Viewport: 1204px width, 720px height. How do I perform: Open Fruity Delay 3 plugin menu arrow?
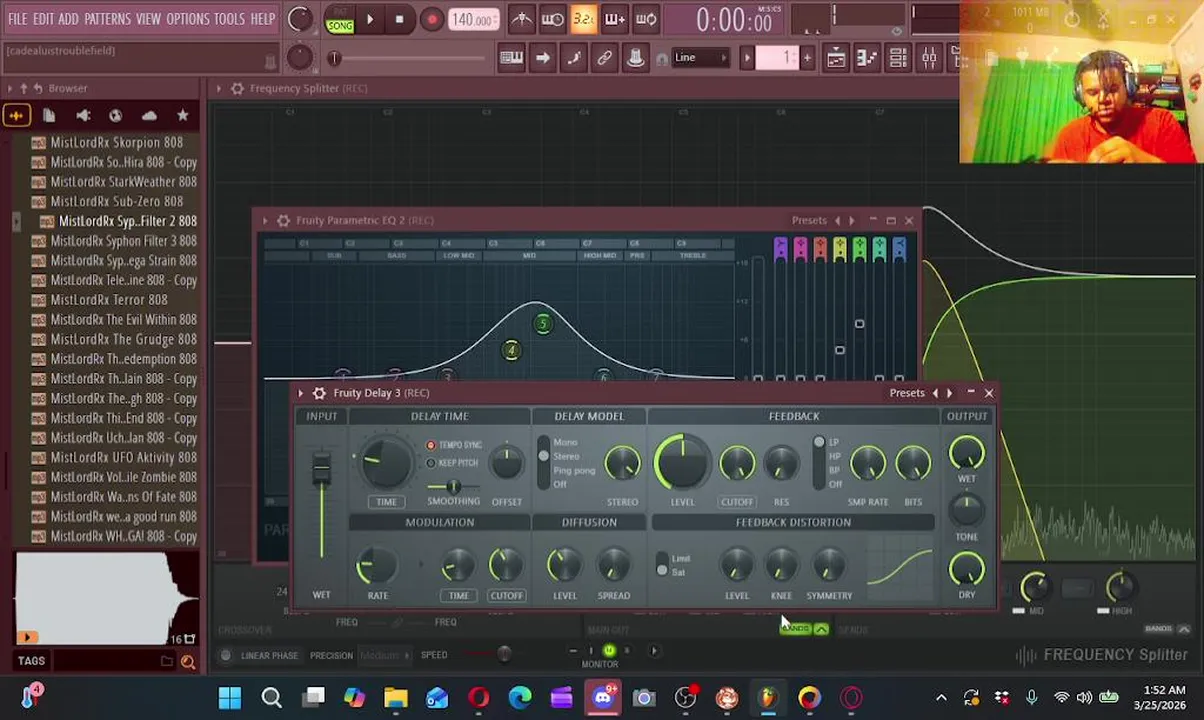(301, 393)
